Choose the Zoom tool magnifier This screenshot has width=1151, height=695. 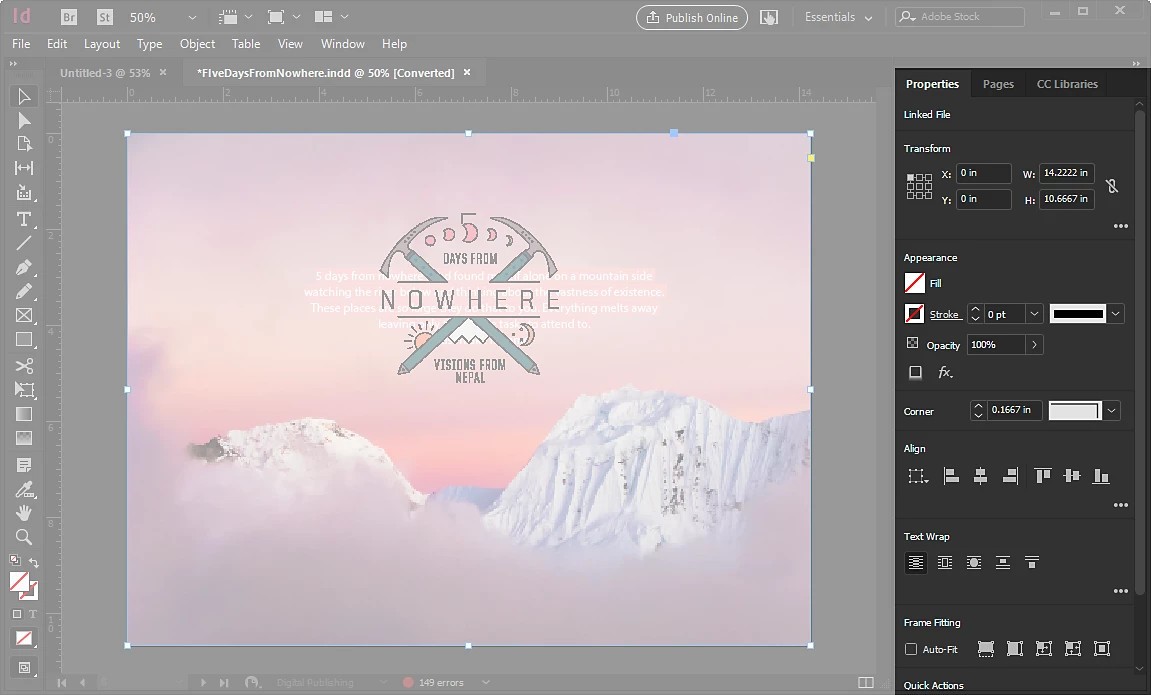coord(23,536)
